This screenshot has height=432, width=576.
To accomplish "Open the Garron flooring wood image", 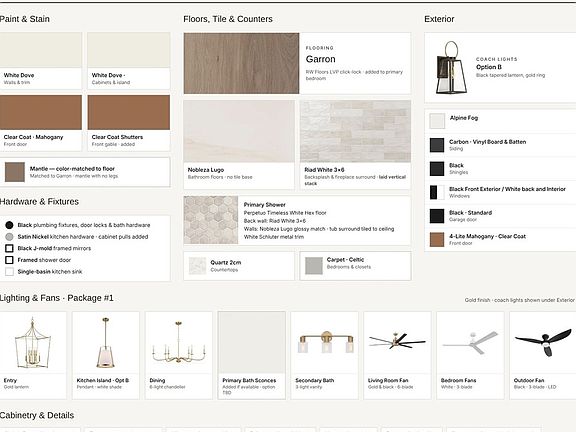I will pos(241,63).
